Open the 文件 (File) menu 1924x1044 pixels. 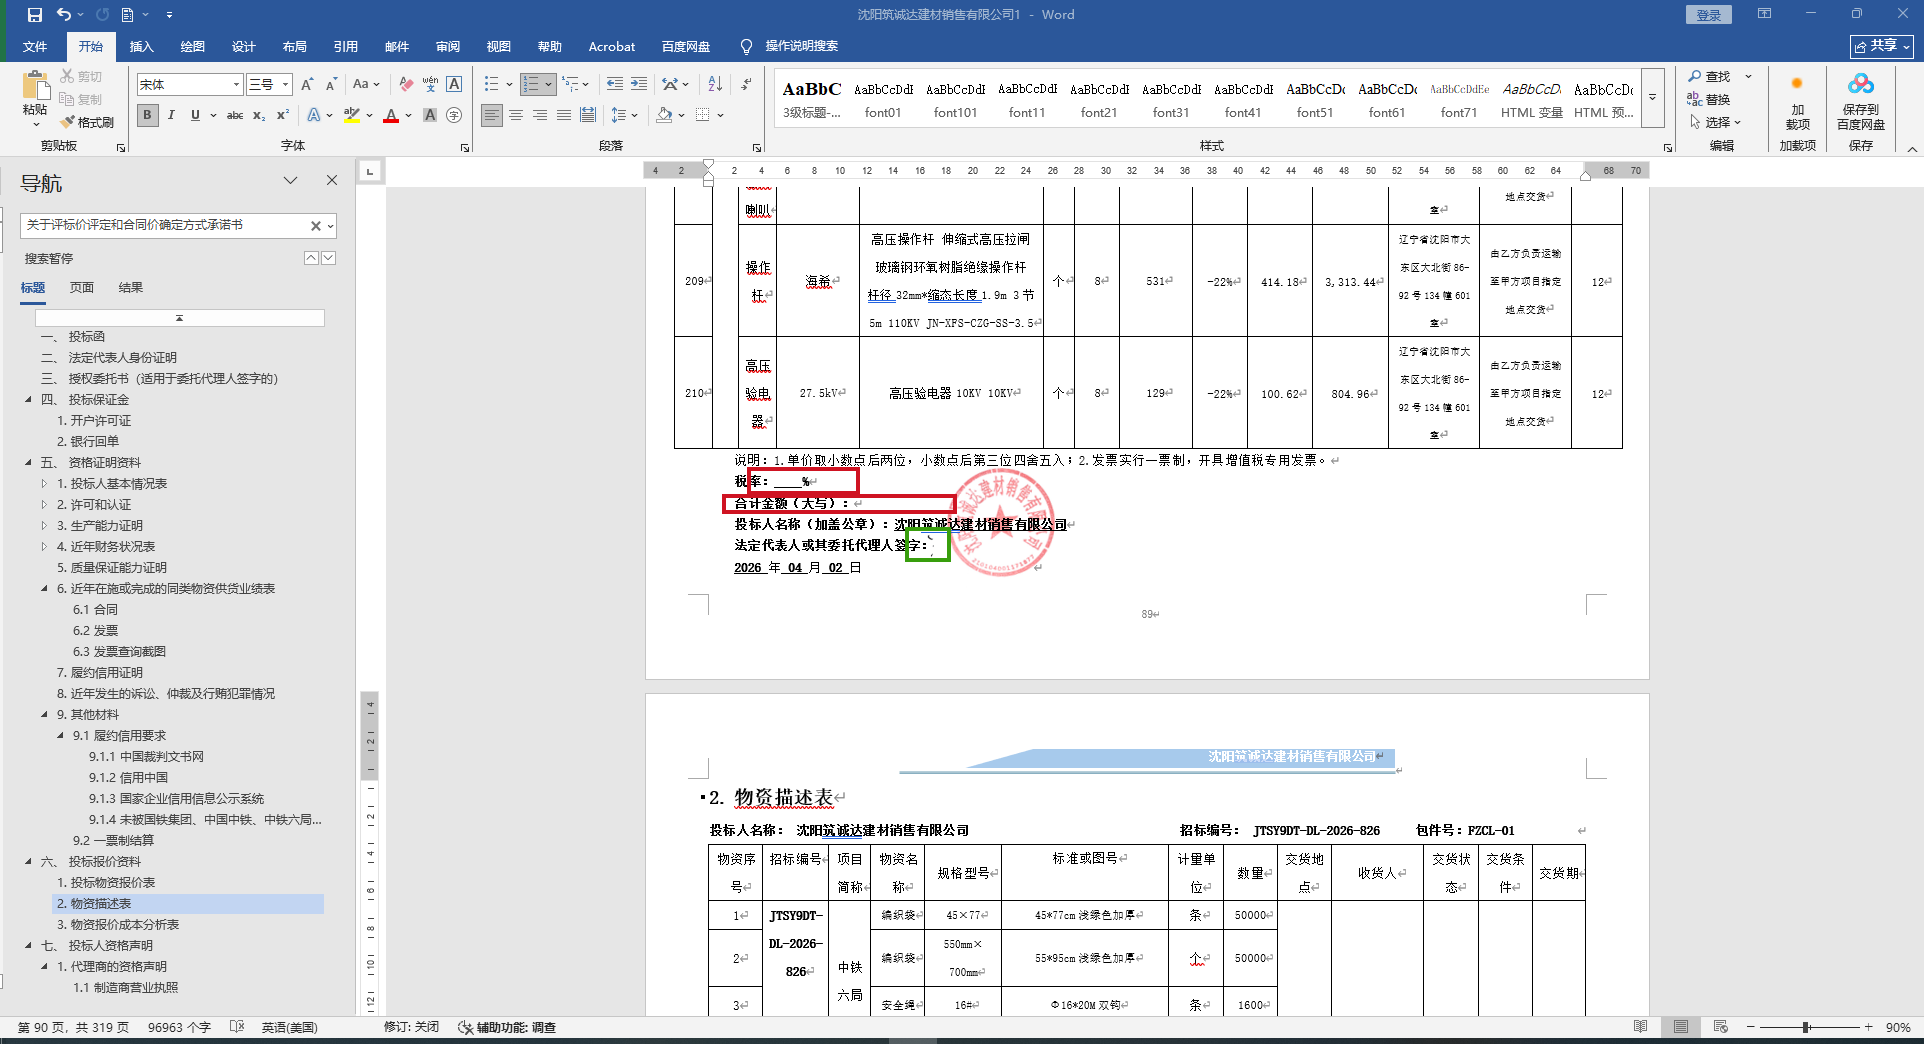click(x=35, y=47)
